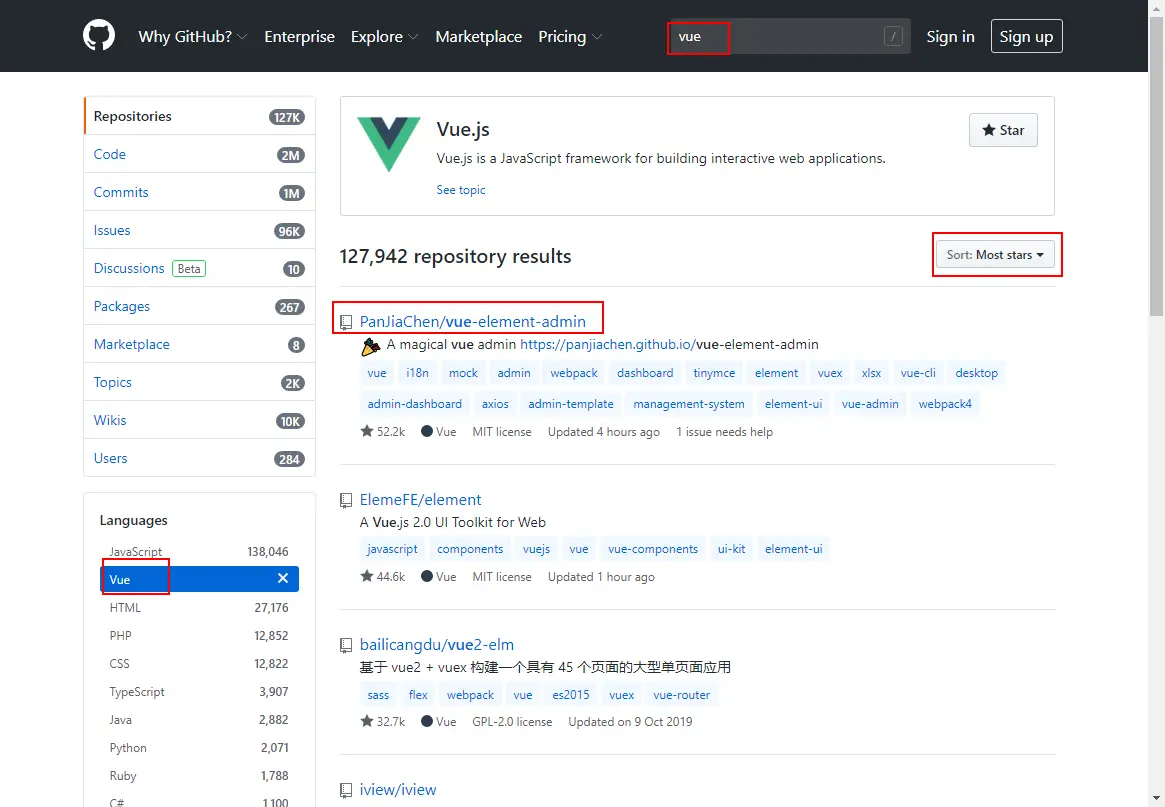This screenshot has height=807, width=1165.
Task: Open the Issues results category
Action: (x=200, y=230)
